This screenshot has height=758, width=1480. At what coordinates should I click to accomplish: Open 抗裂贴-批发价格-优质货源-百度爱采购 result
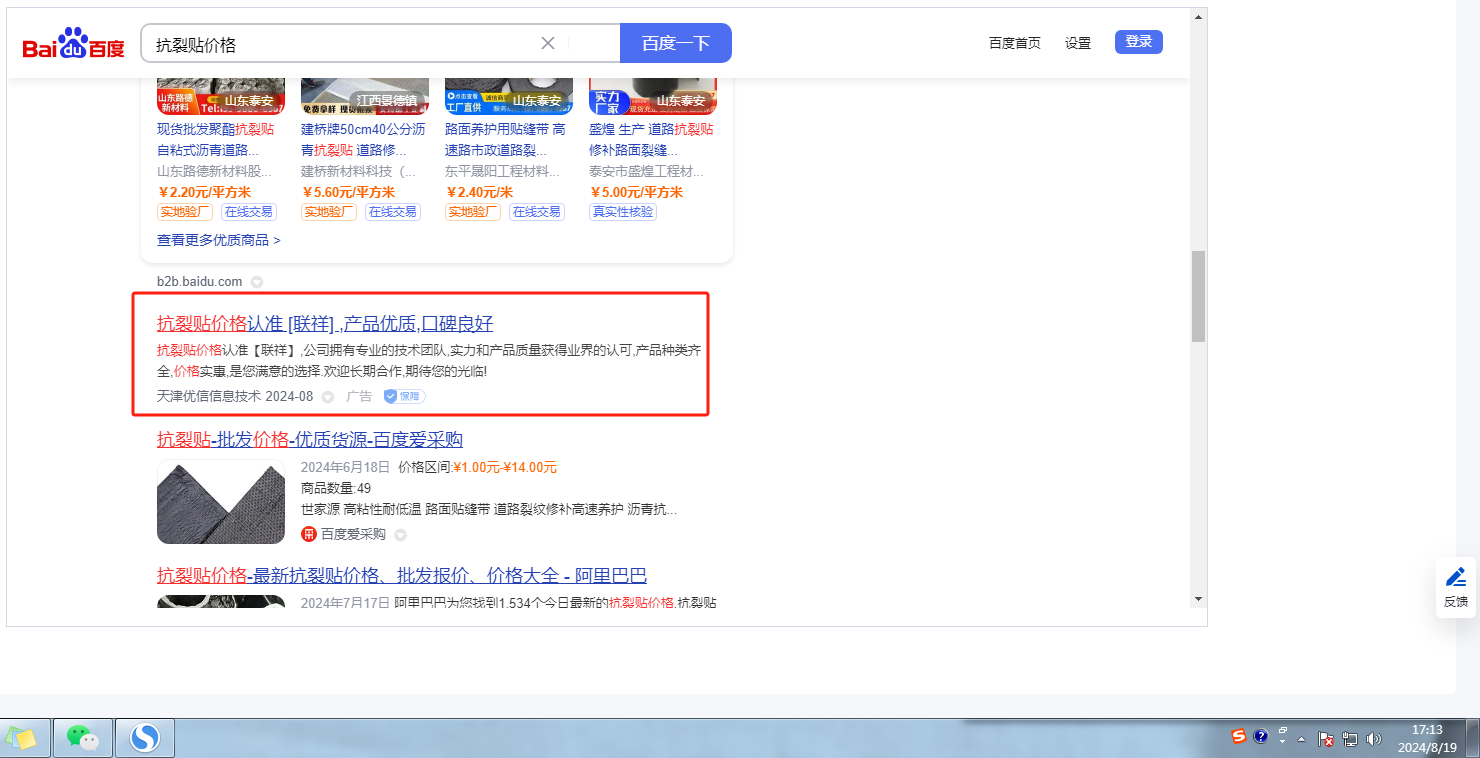pos(310,440)
